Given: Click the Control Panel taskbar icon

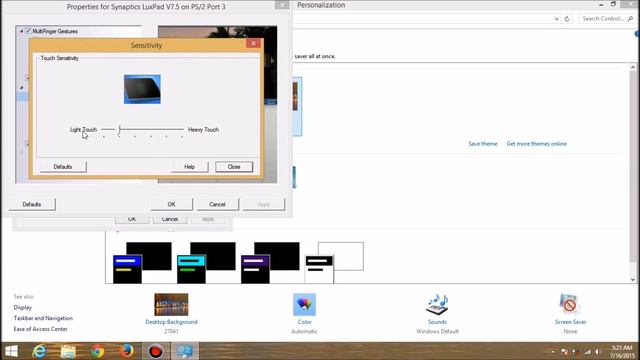Looking at the screenshot, I should point(184,351).
